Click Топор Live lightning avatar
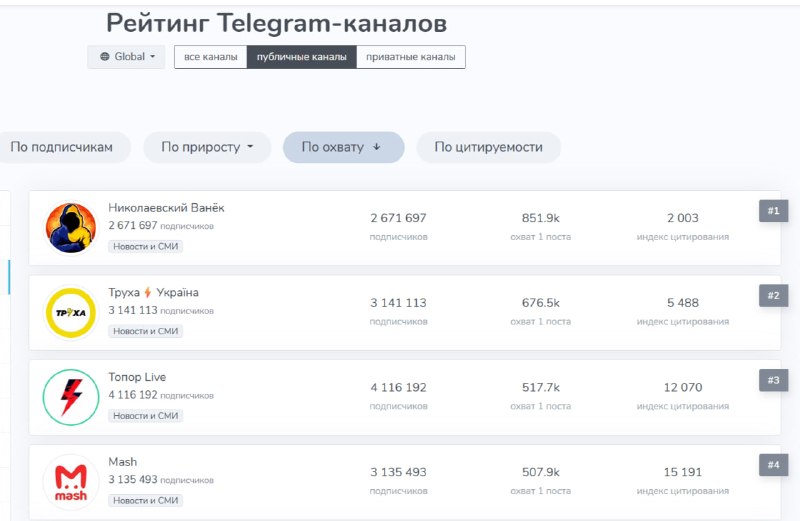The height and width of the screenshot is (521, 800). click(71, 397)
